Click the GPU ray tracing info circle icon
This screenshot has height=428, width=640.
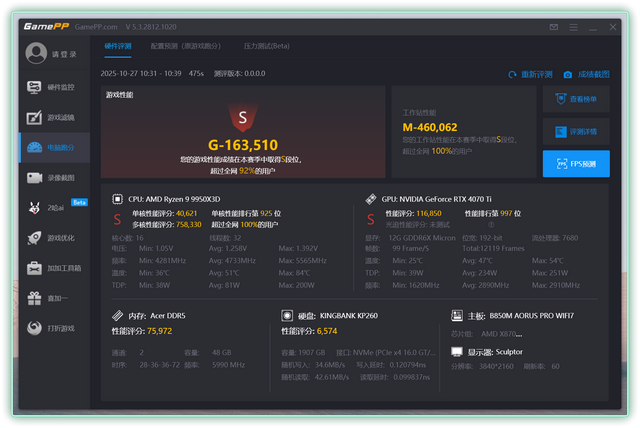point(491,224)
